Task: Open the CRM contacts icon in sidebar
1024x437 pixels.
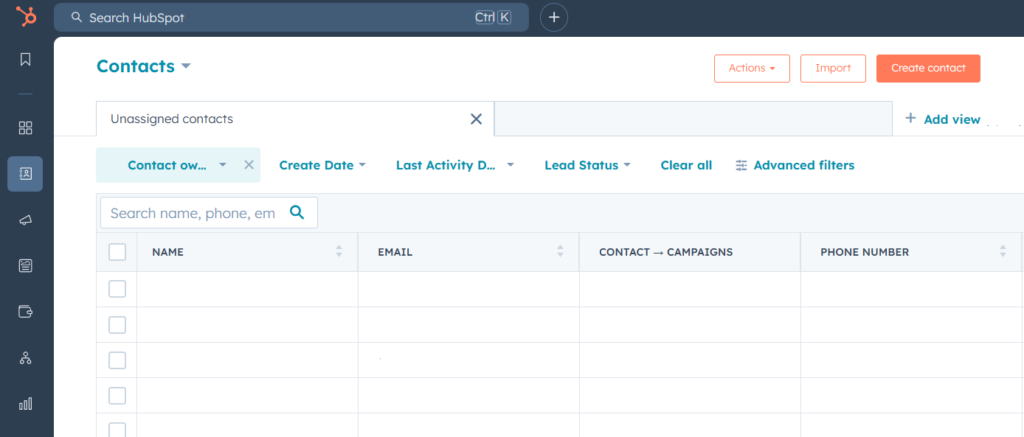Action: coord(26,173)
